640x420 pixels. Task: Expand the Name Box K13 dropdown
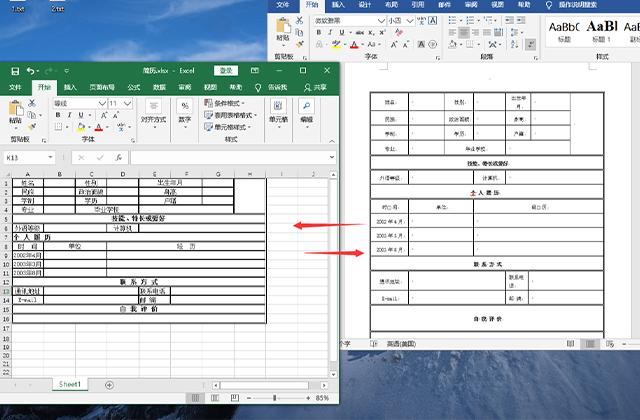[x=50, y=158]
